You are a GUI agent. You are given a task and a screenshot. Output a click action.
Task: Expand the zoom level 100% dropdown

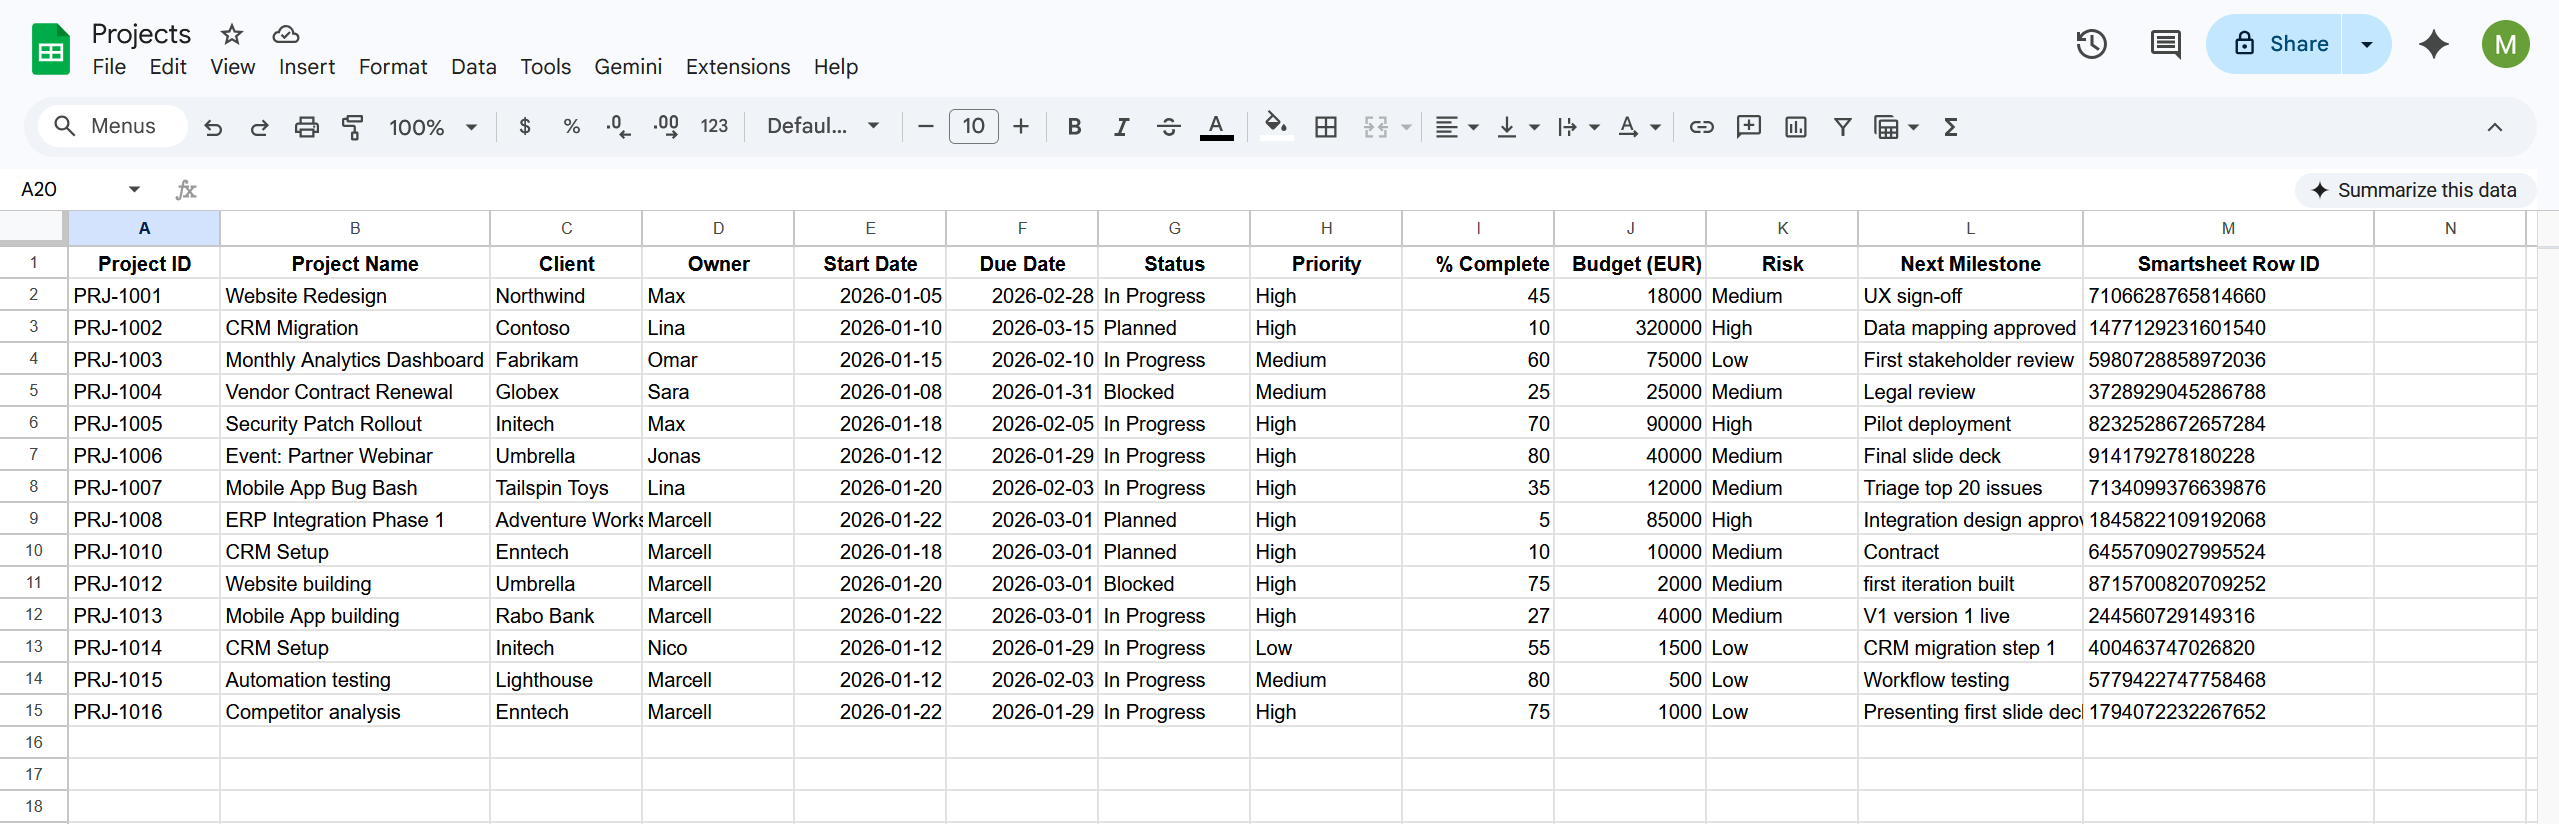(x=432, y=127)
